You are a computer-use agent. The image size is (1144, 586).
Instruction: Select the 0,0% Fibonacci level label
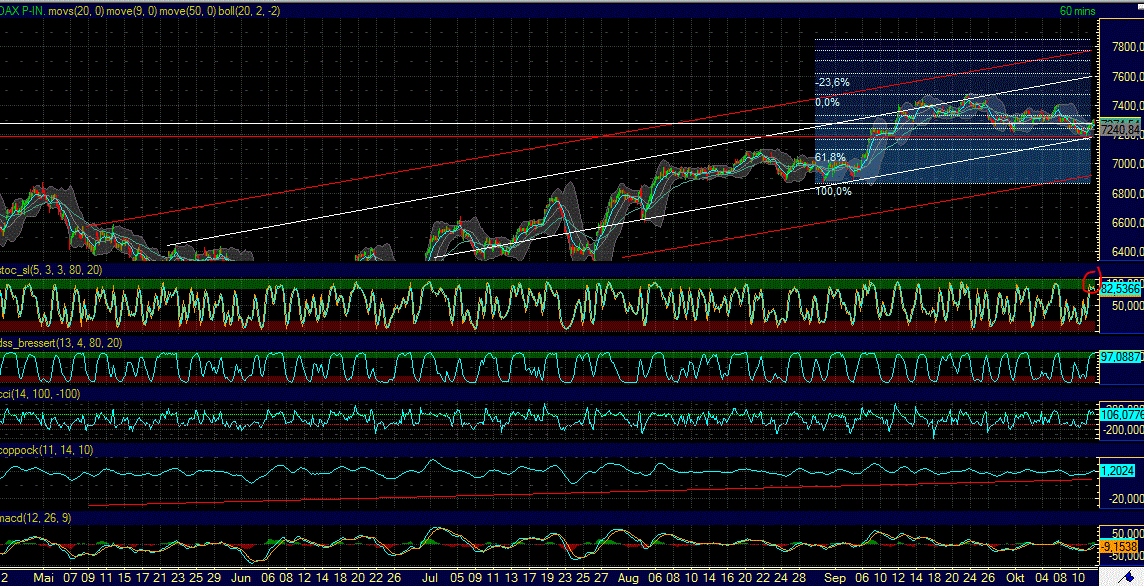click(x=826, y=101)
